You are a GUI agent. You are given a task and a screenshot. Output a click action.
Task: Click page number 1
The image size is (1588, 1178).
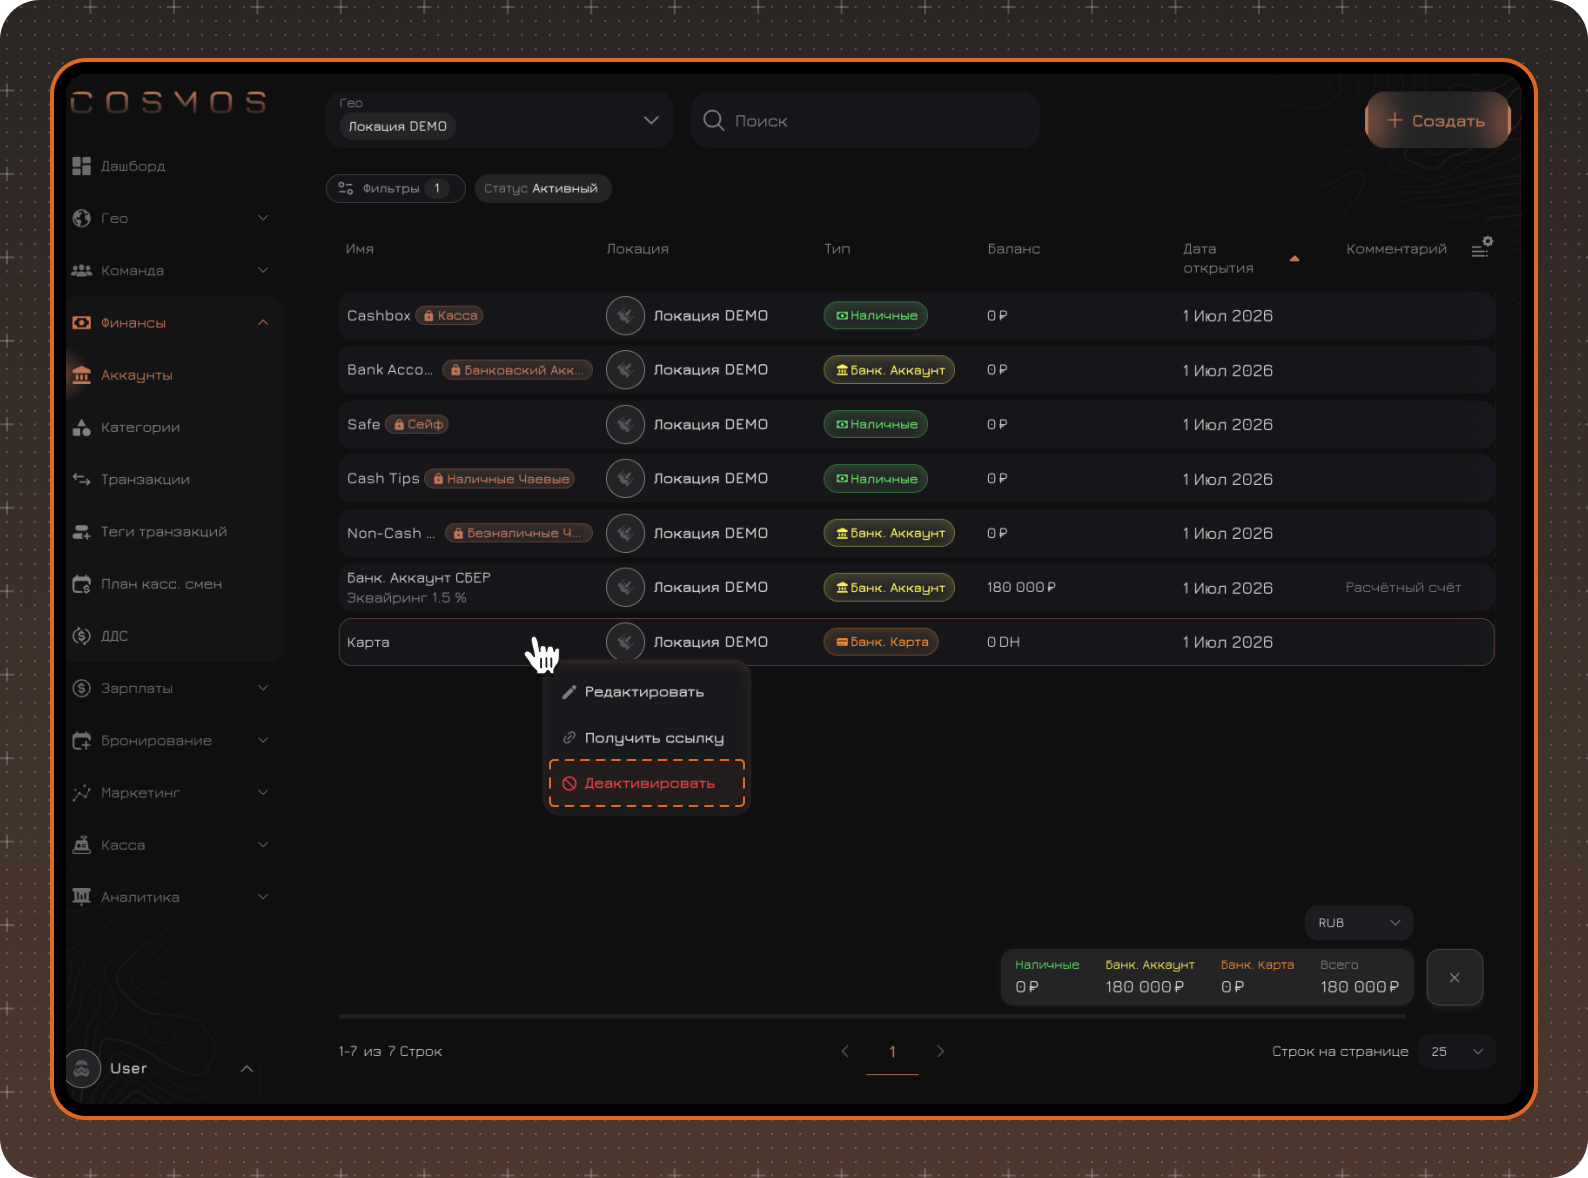pos(892,1052)
